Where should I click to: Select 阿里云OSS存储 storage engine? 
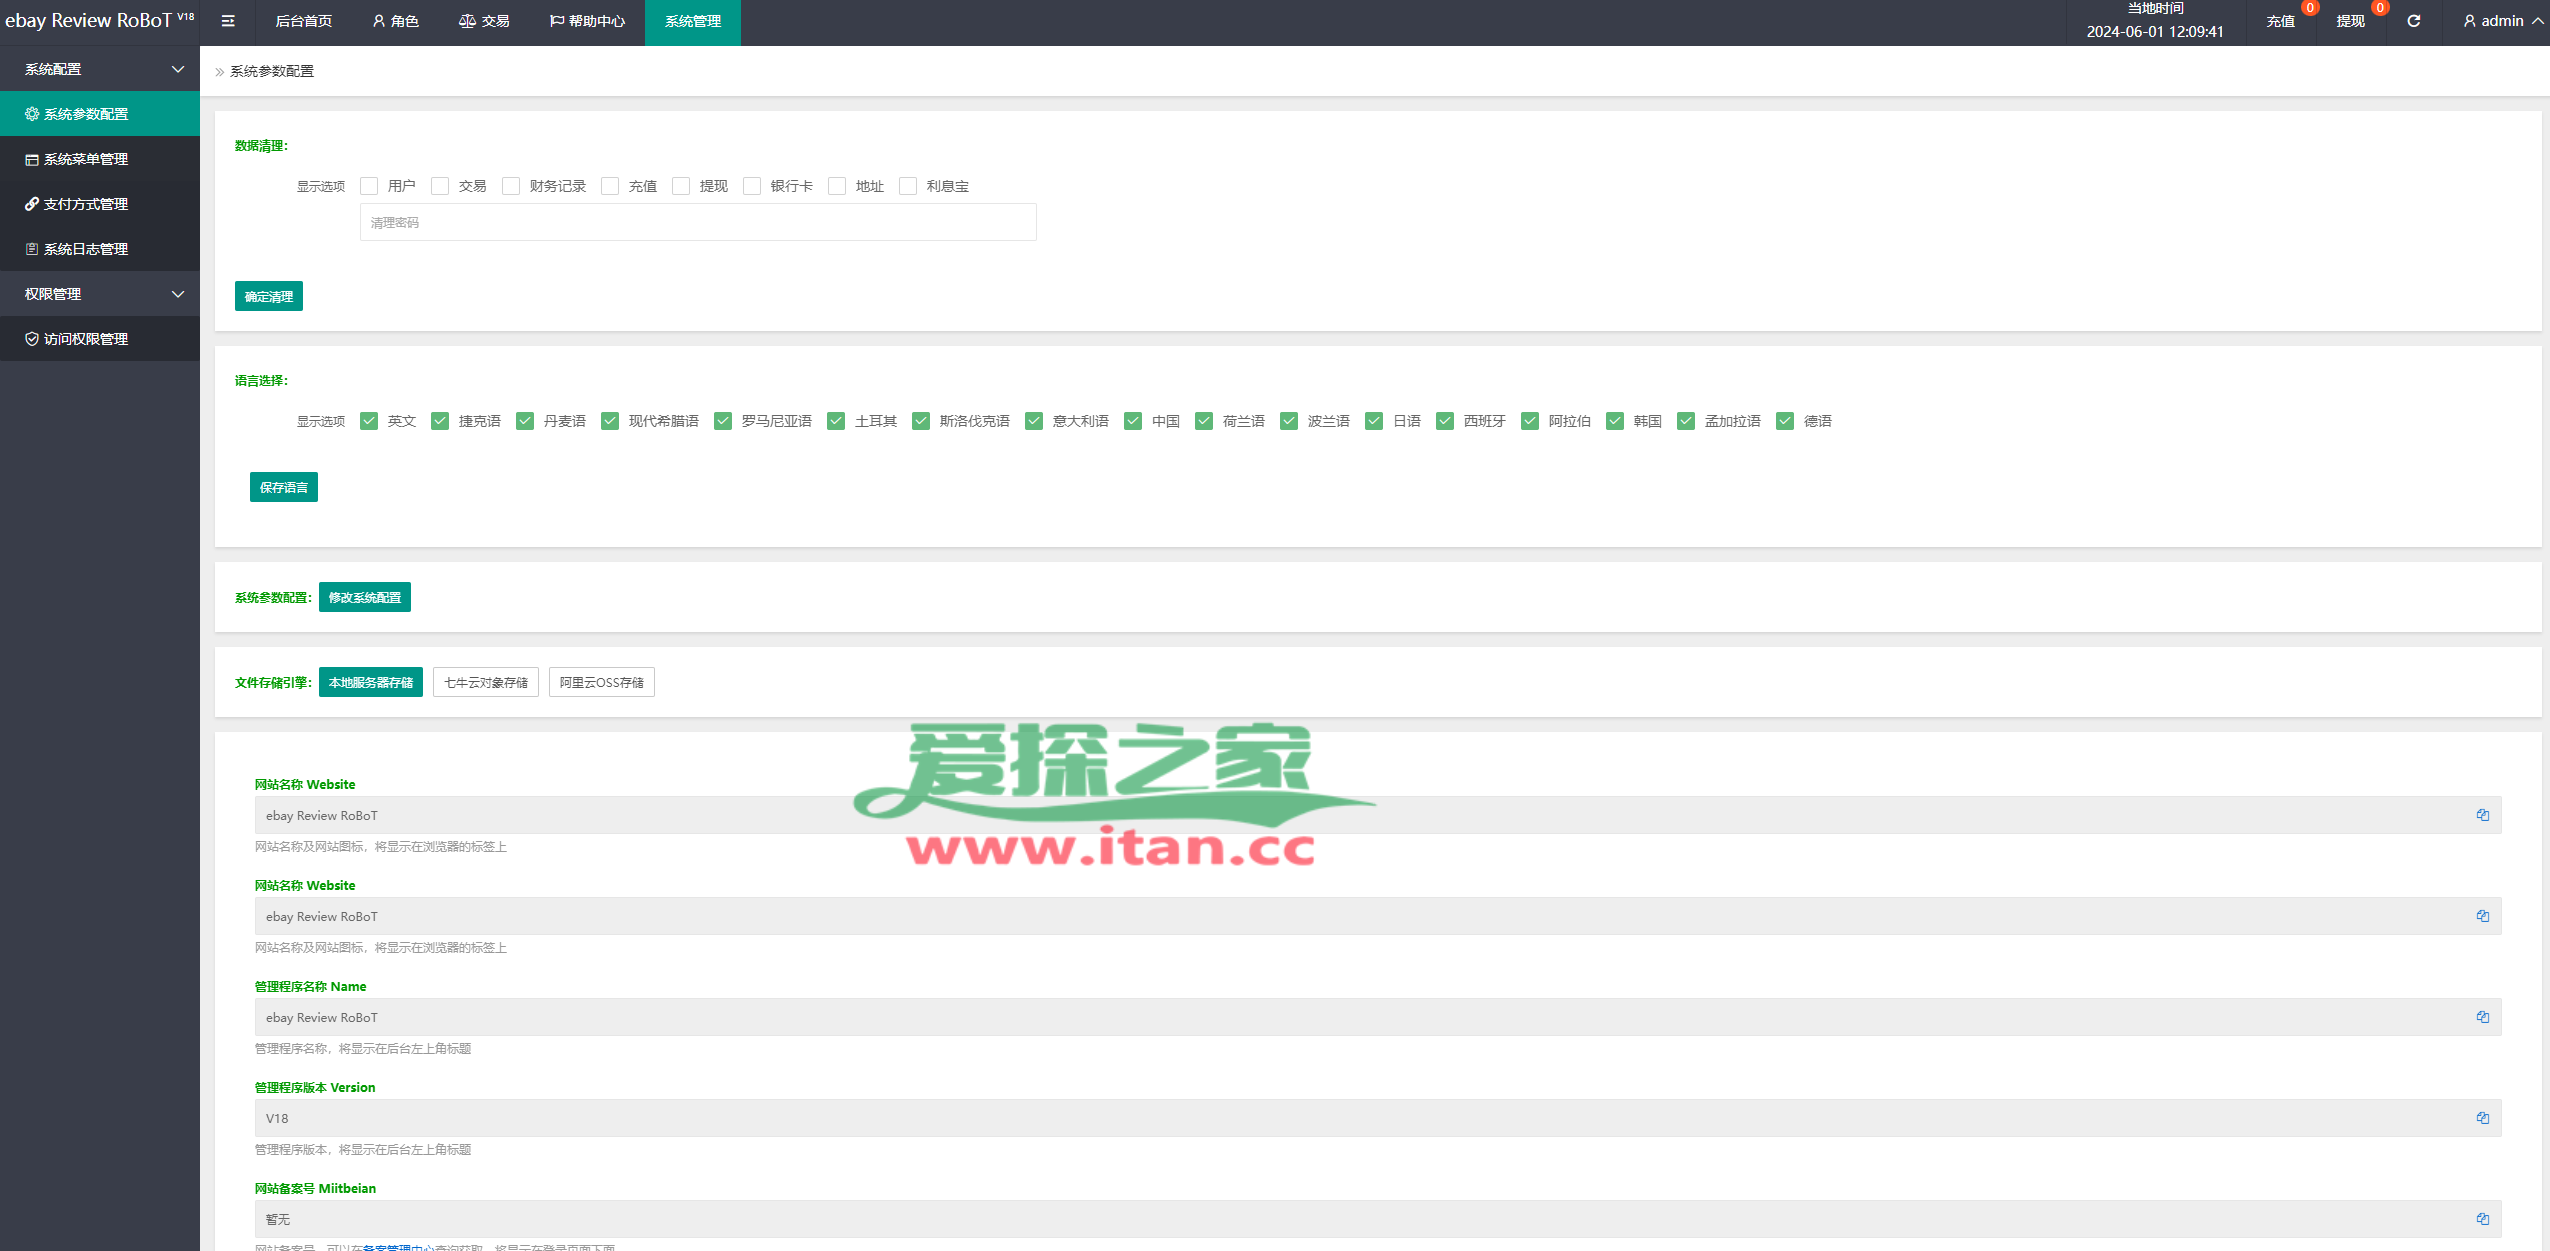[602, 682]
